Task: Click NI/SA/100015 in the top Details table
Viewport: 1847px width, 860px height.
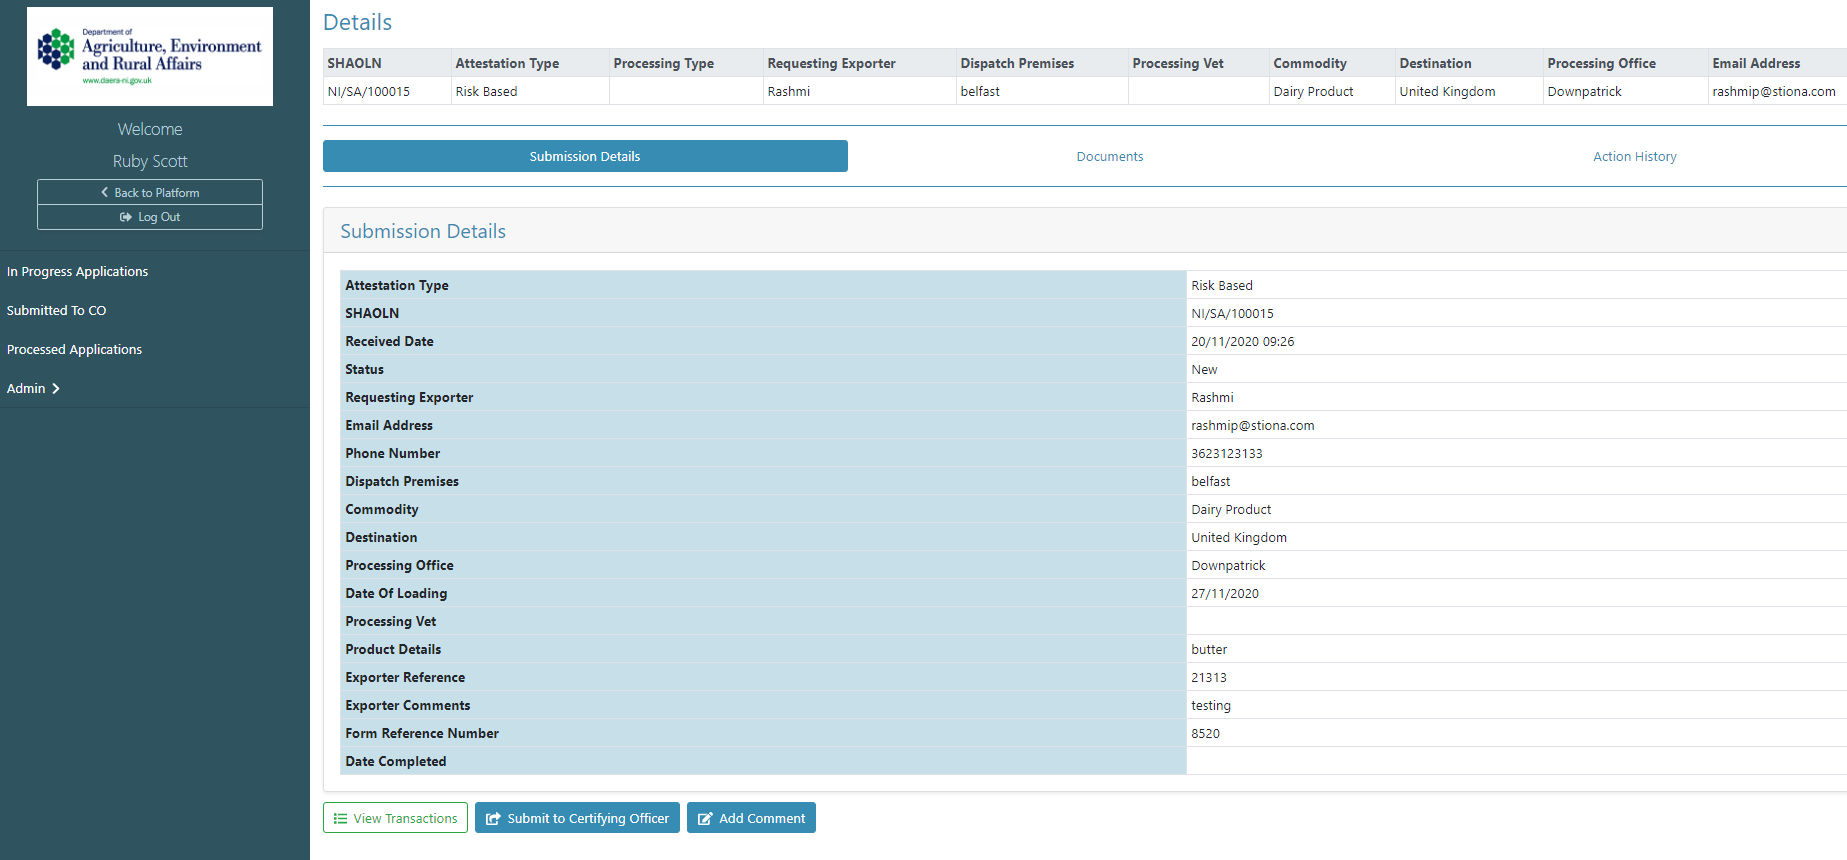Action: click(x=368, y=91)
